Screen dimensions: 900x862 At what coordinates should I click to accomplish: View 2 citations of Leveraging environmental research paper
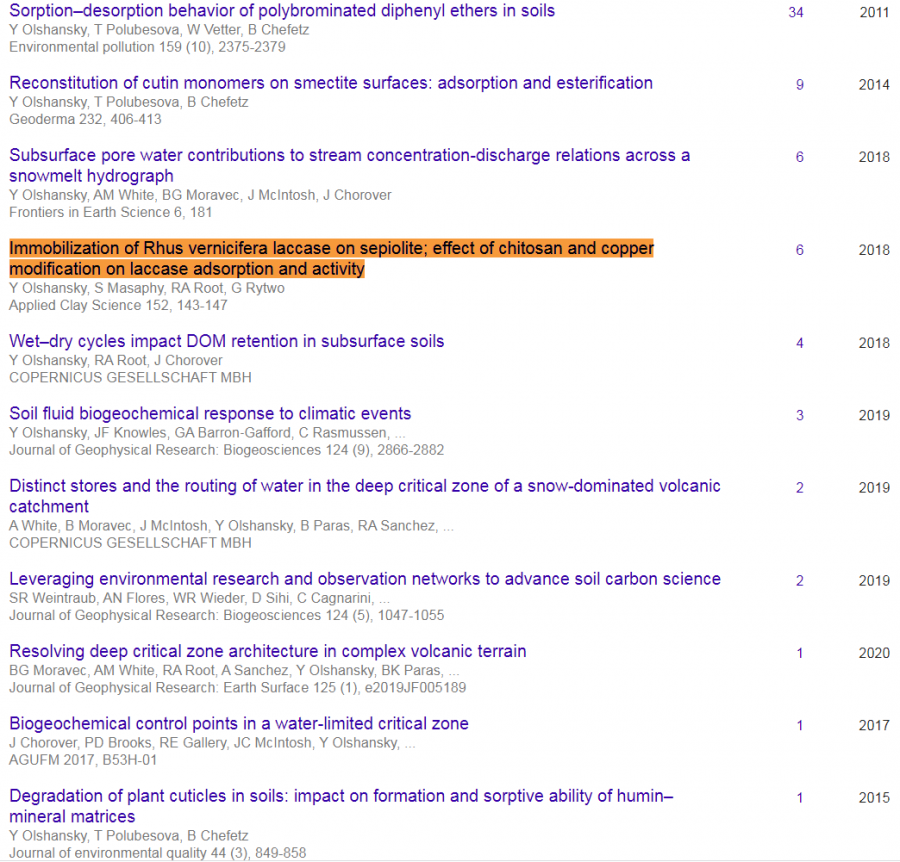click(x=800, y=581)
